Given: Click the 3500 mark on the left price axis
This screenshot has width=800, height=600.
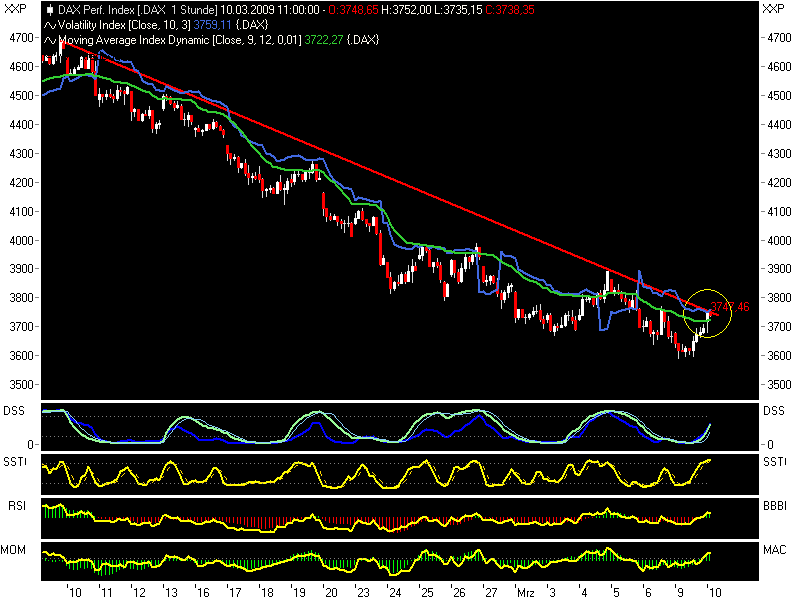Looking at the screenshot, I should pyautogui.click(x=21, y=385).
